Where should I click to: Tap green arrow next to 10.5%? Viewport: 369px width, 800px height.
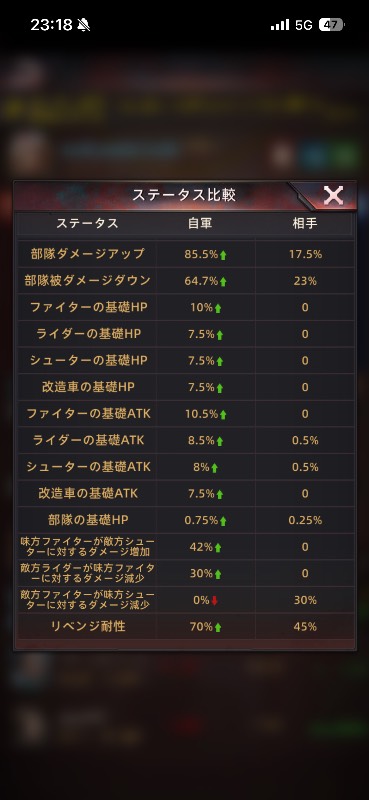coord(223,415)
